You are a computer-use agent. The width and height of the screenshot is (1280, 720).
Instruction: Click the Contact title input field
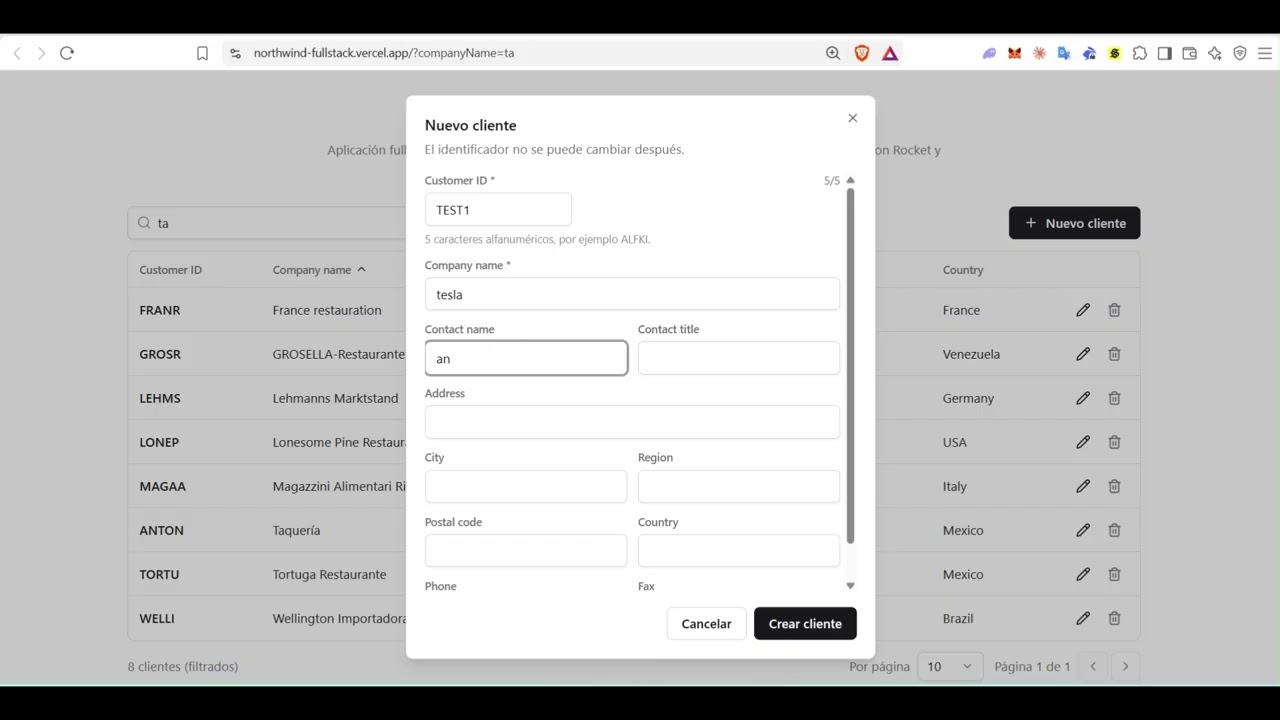[x=739, y=358]
